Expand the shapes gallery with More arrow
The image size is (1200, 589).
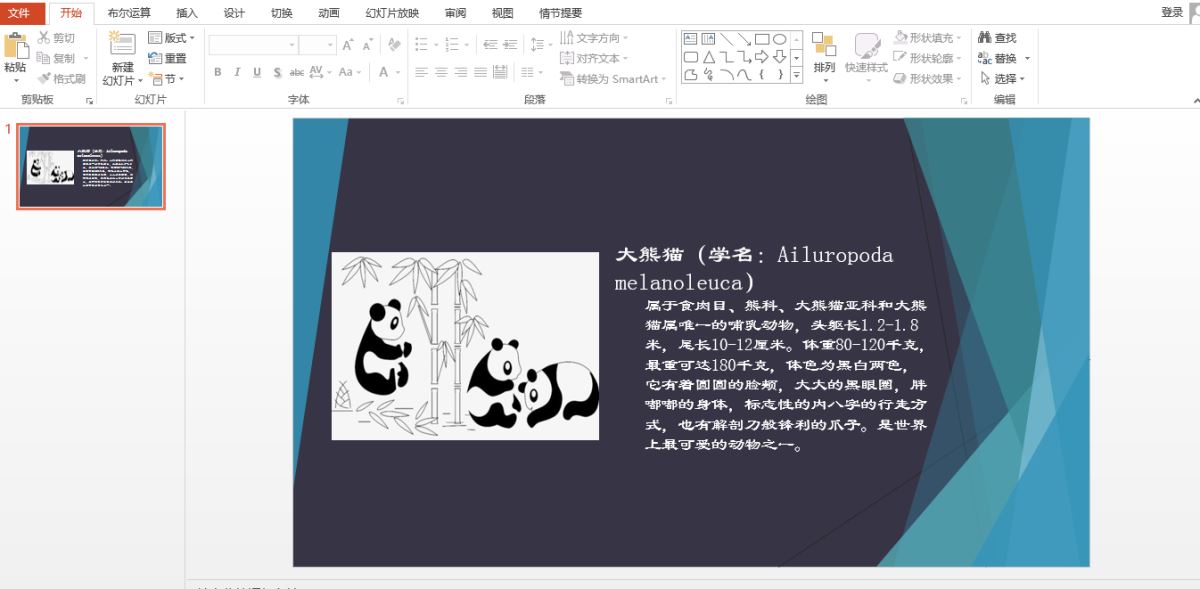(x=797, y=76)
